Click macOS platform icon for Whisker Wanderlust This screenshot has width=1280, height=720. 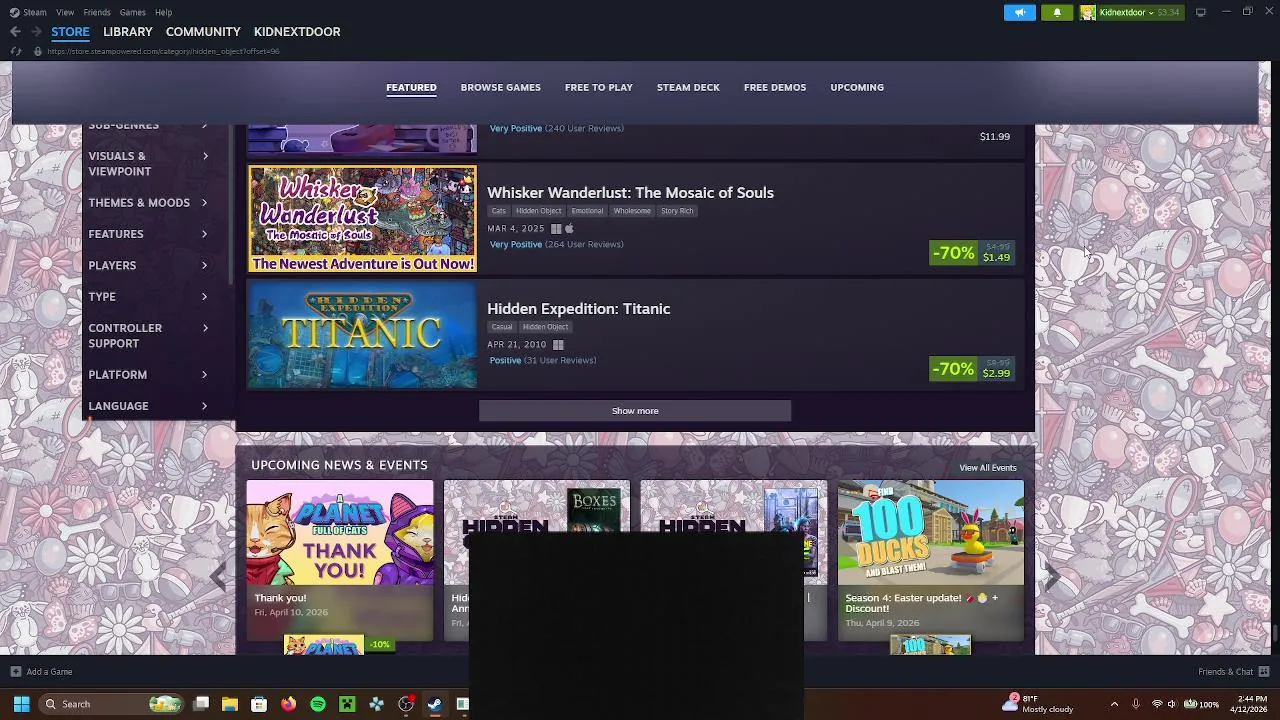point(569,229)
